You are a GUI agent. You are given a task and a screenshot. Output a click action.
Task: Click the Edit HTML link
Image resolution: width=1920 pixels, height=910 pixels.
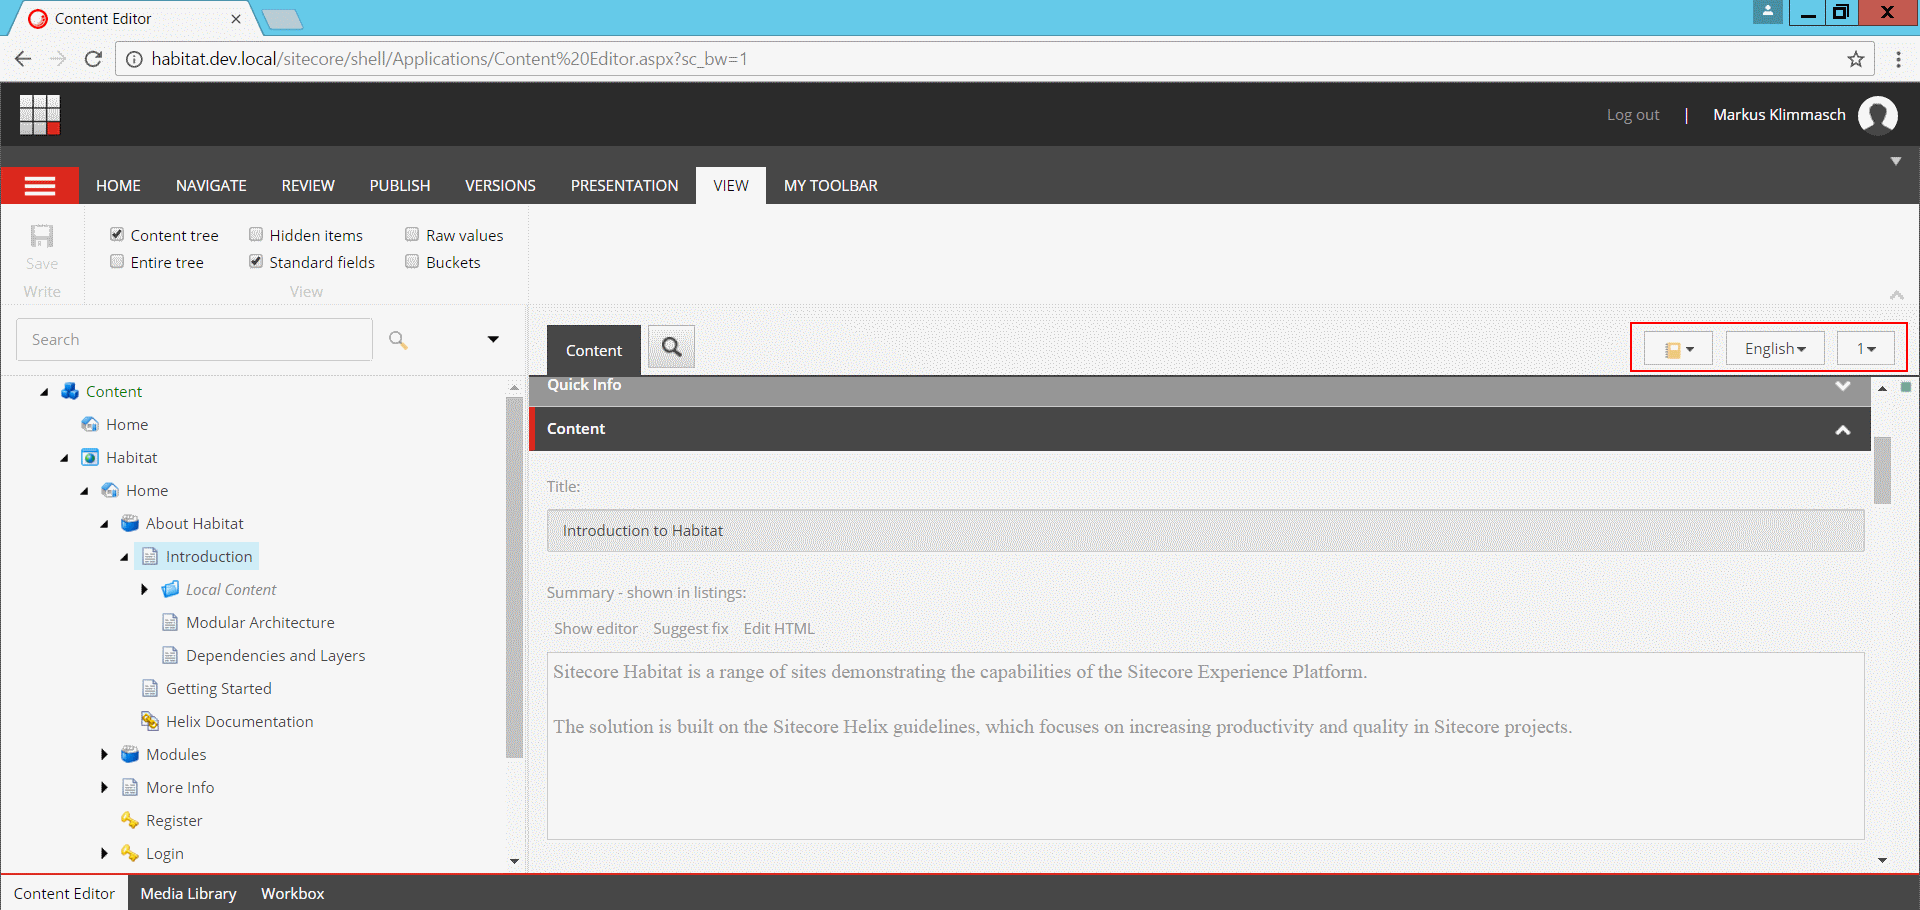pos(779,629)
